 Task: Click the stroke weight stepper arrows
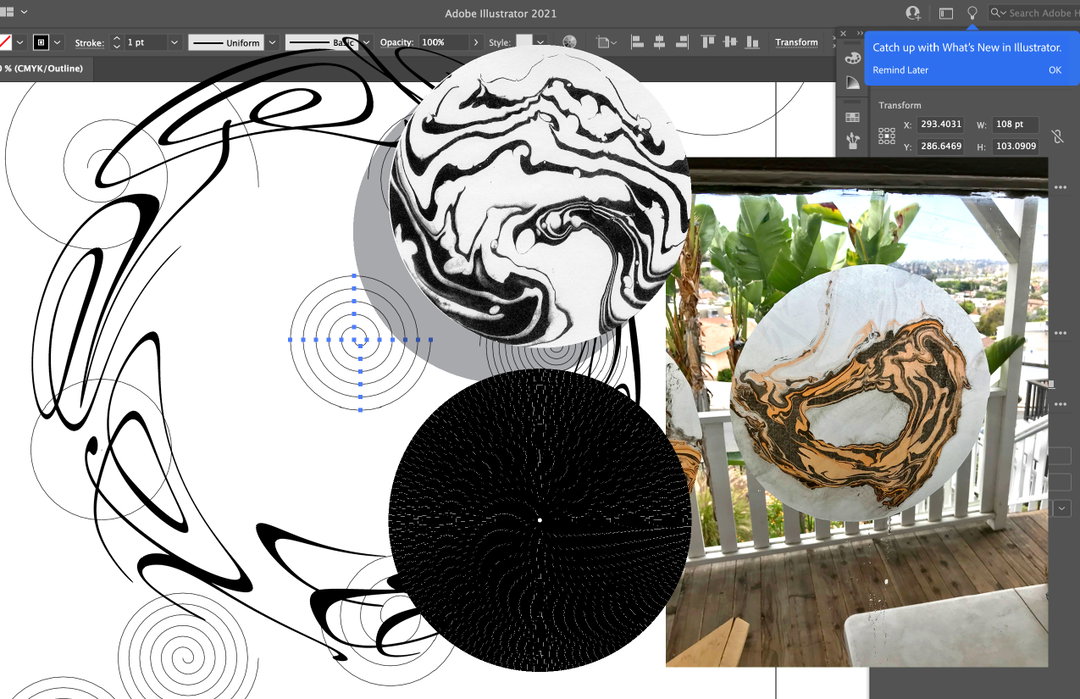coord(116,42)
